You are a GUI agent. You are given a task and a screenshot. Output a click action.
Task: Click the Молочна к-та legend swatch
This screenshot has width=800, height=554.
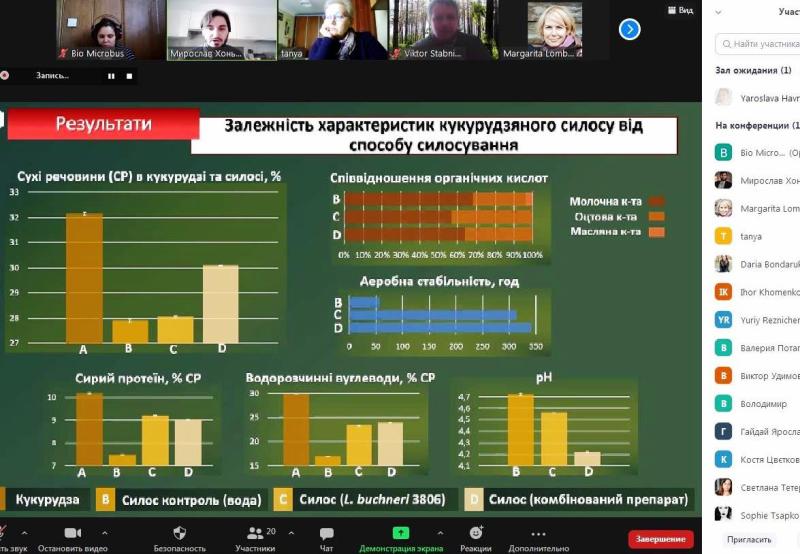656,202
